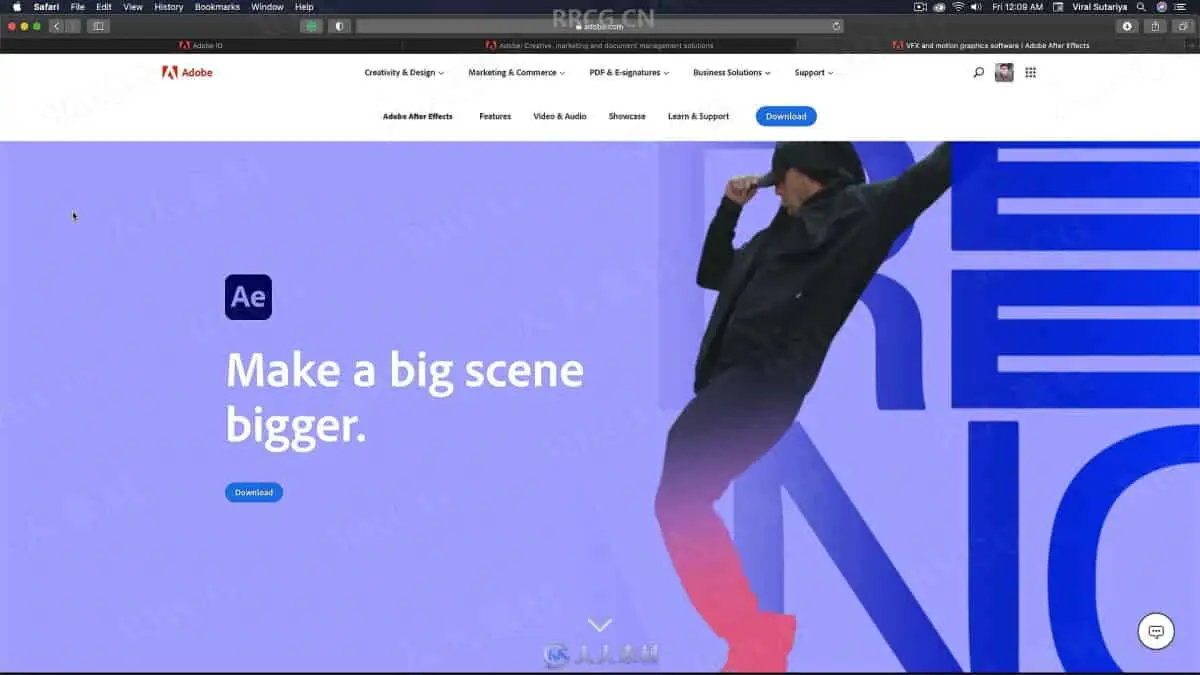
Task: Click the After Effects Ae app icon
Action: 248,297
